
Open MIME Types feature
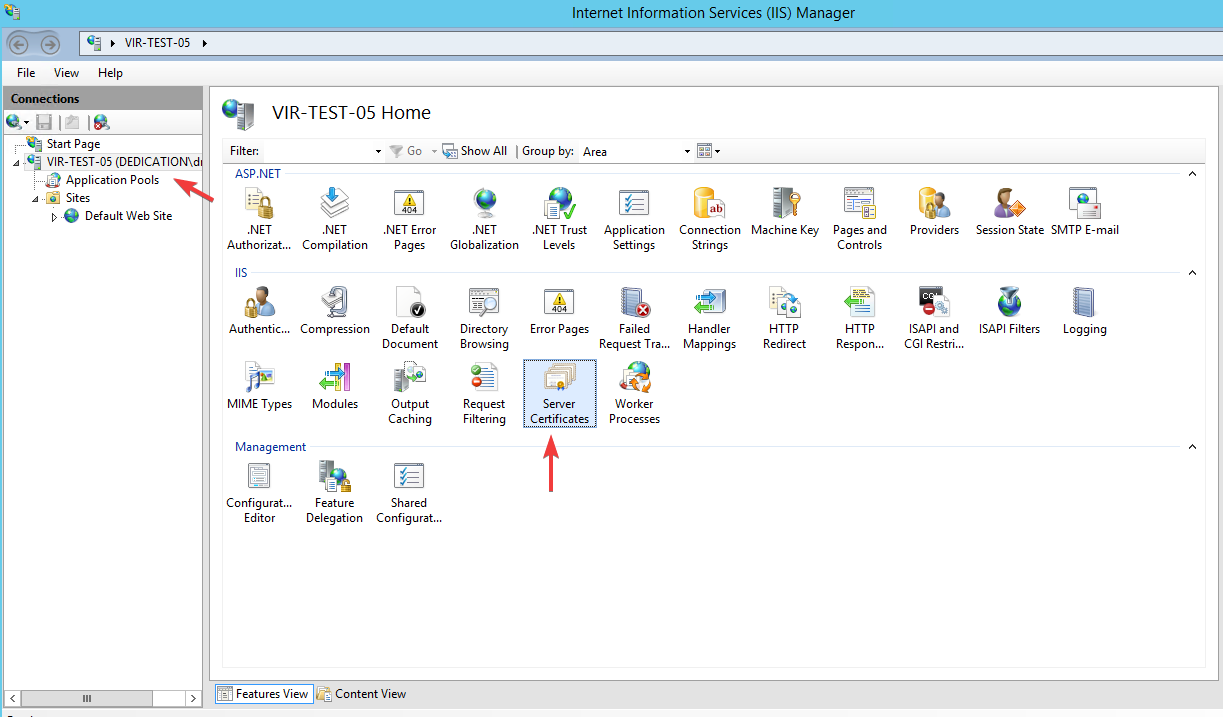(259, 387)
